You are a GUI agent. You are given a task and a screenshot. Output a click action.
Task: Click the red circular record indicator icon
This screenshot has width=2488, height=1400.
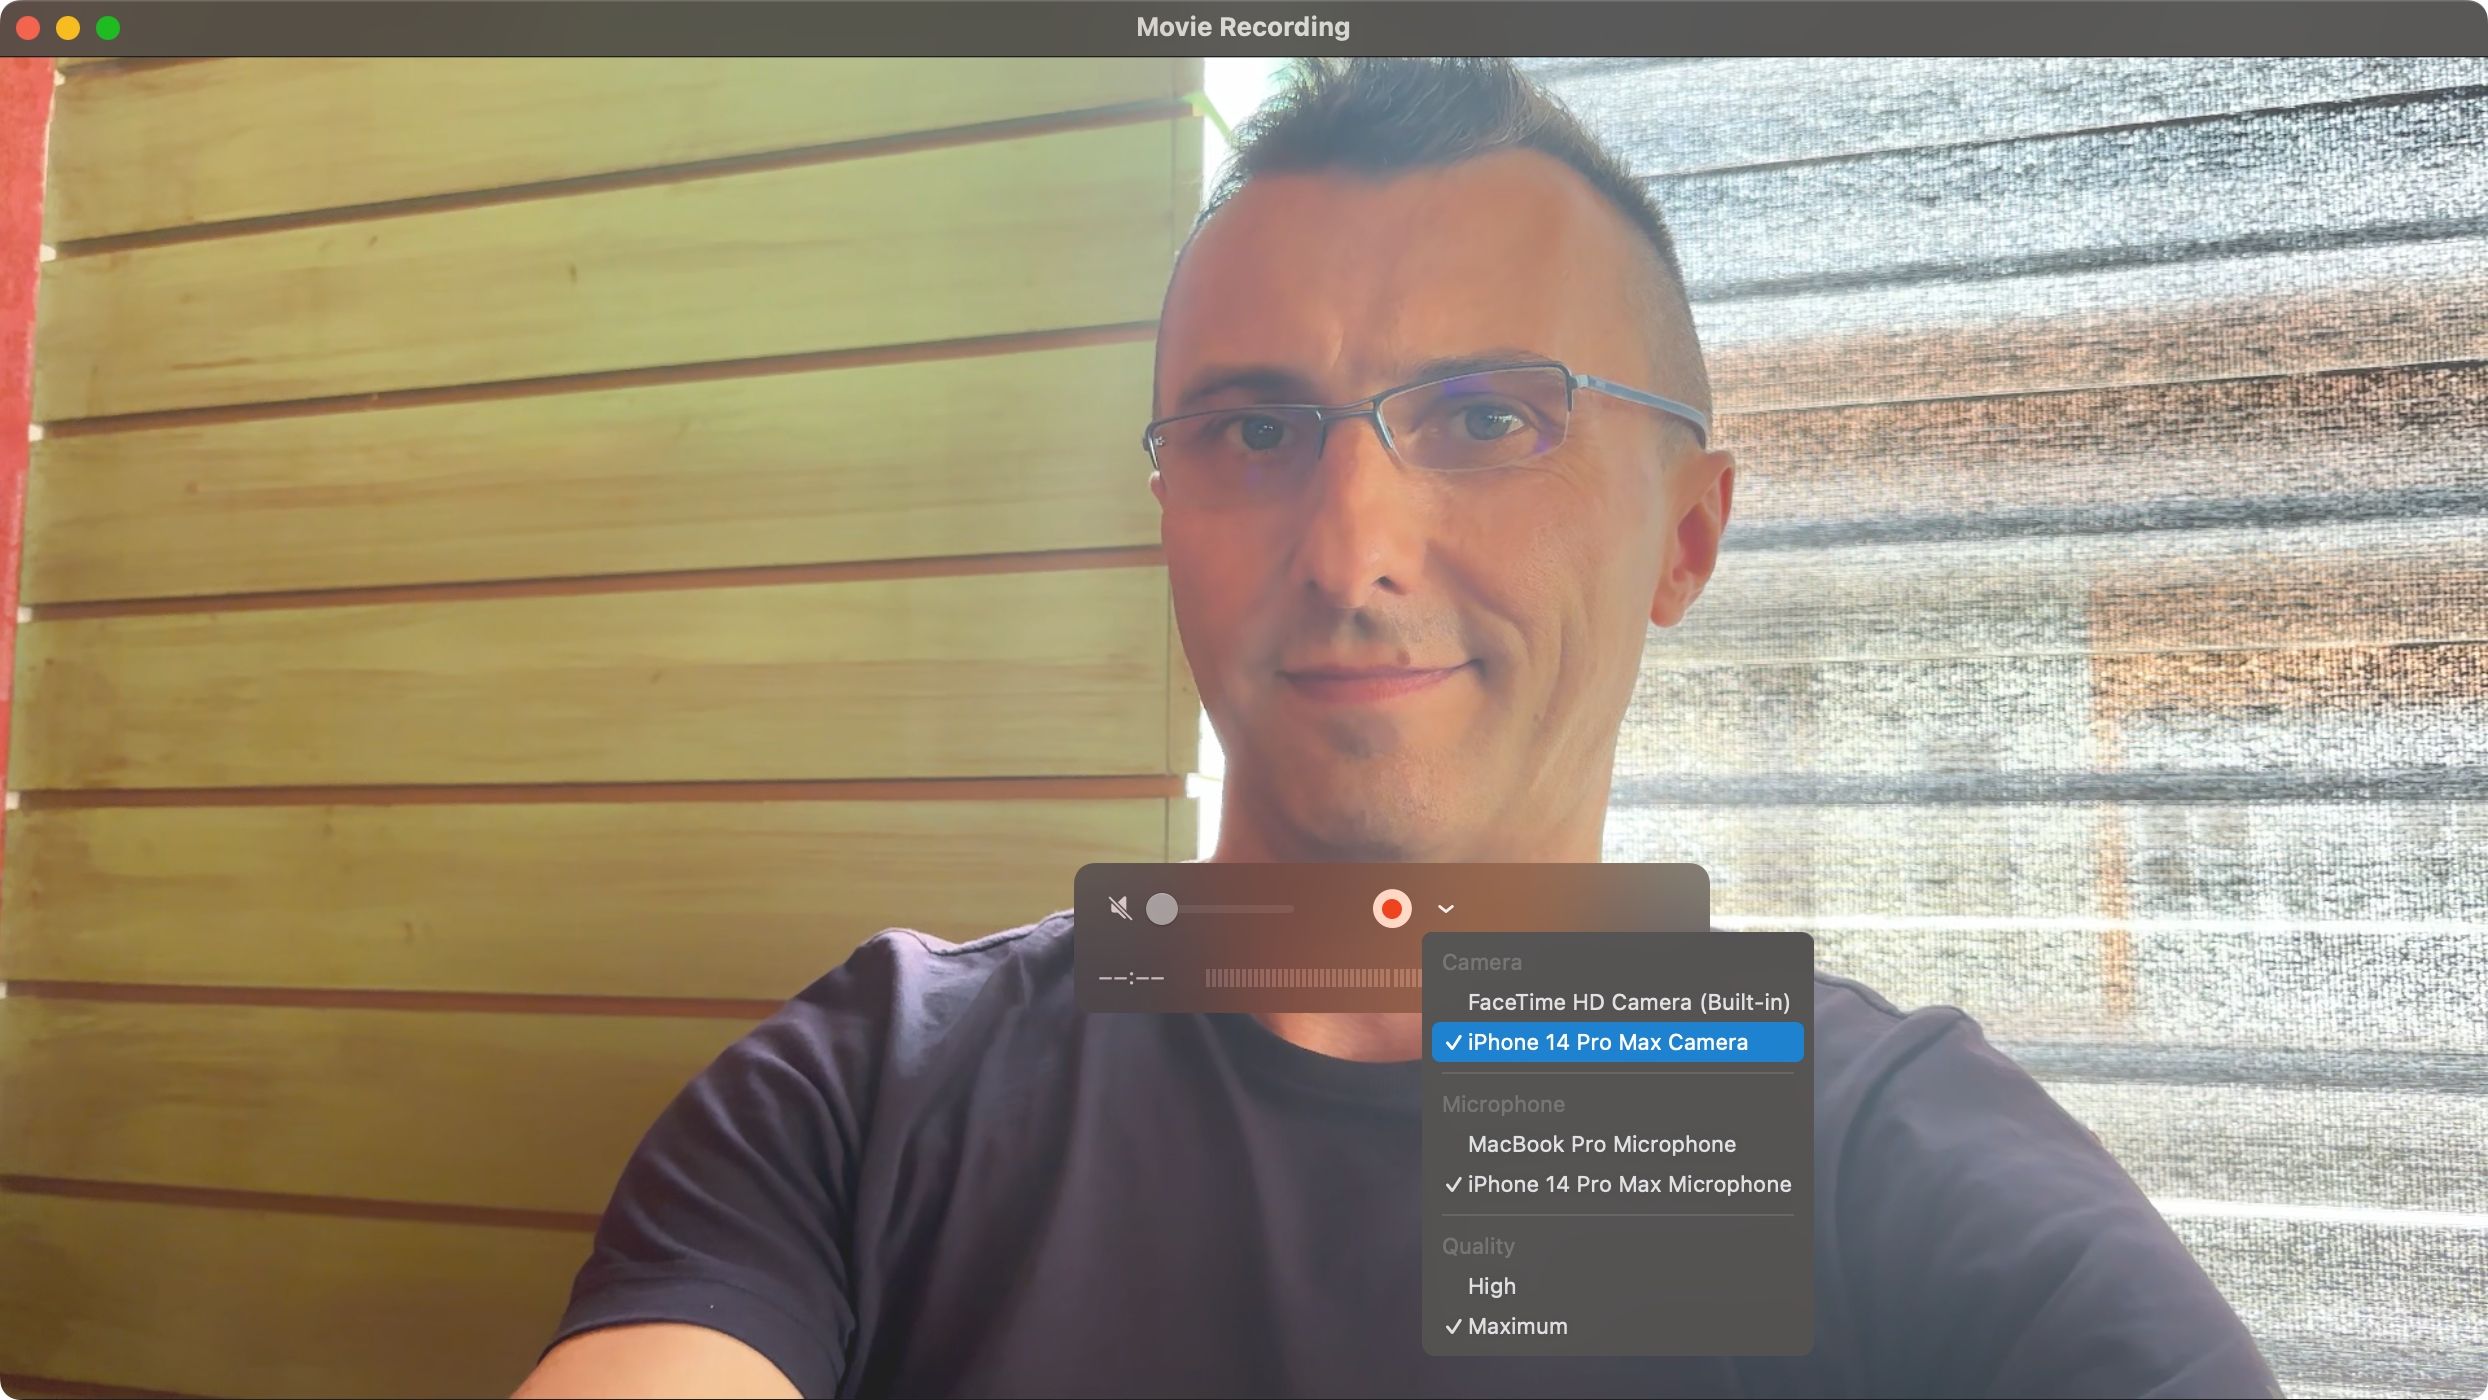point(1391,908)
